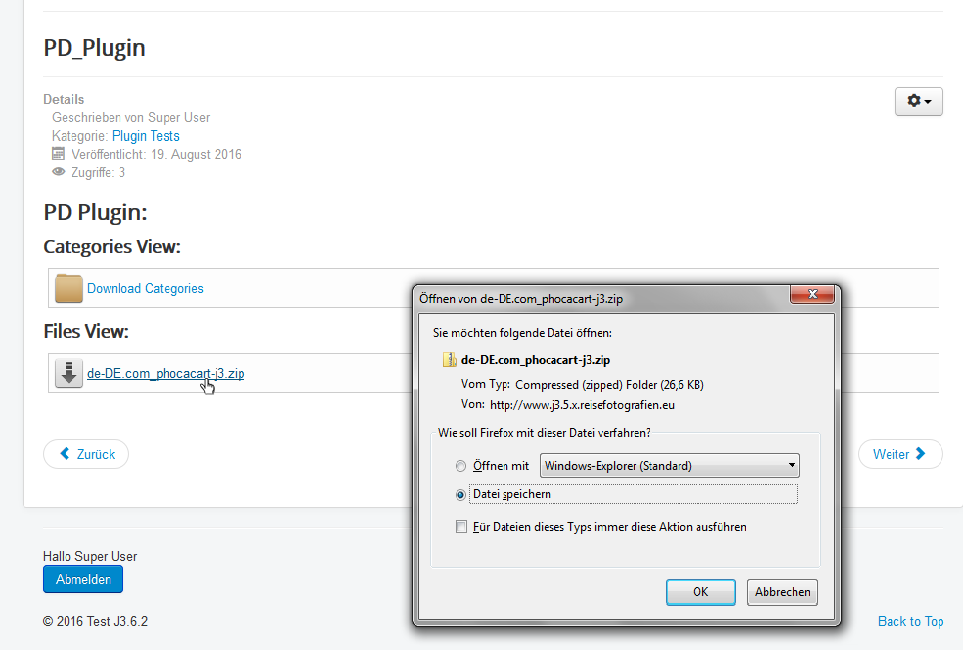This screenshot has height=650, width=963.
Task: Click the calendar icon next to Veröffentlicht
Action: (x=58, y=154)
